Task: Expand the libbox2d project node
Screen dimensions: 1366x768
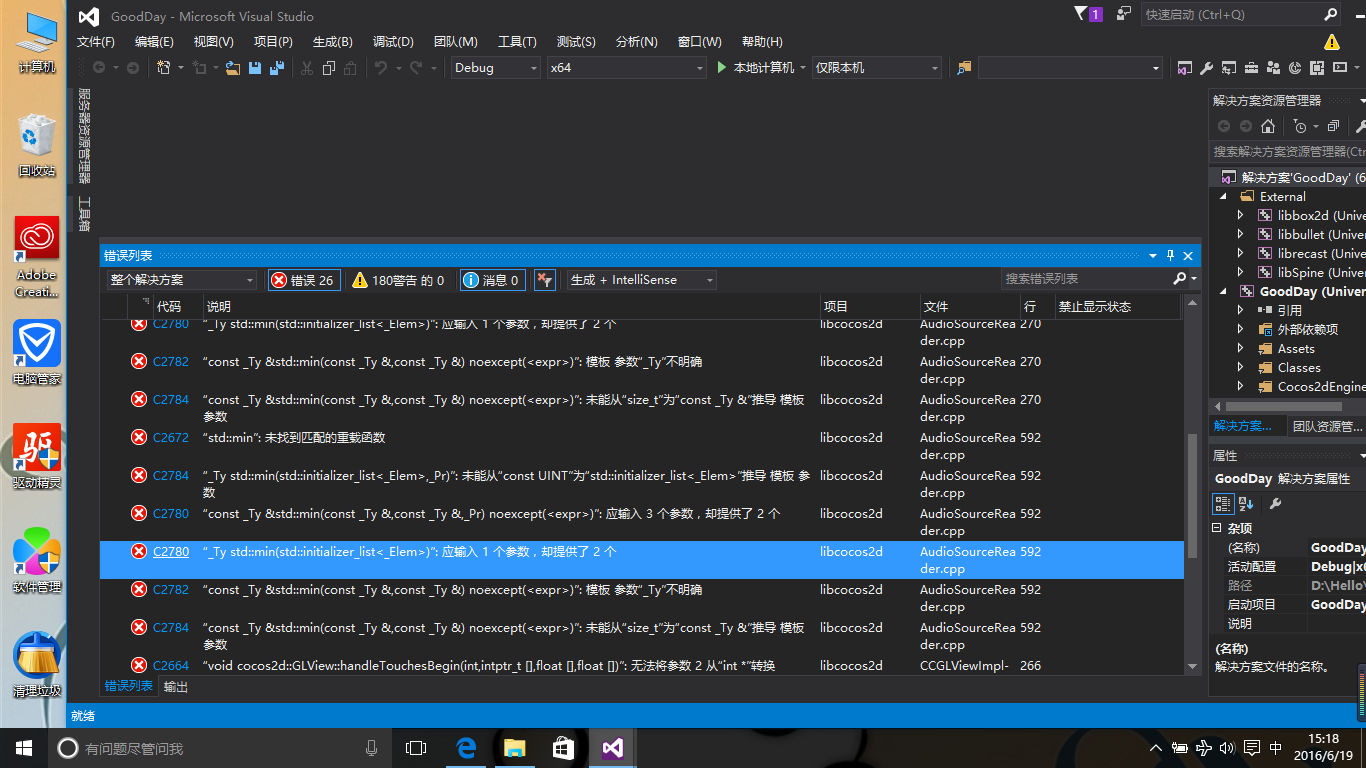Action: coord(1241,215)
